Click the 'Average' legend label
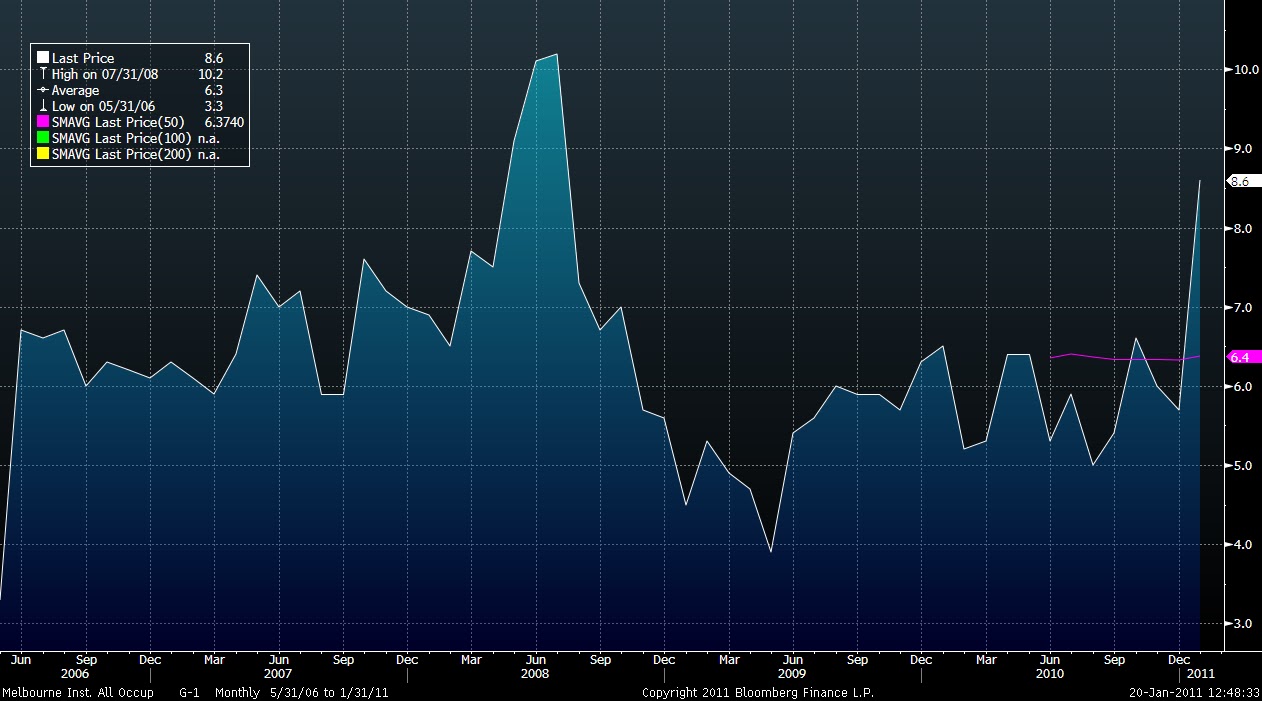1262x701 pixels. coord(75,91)
